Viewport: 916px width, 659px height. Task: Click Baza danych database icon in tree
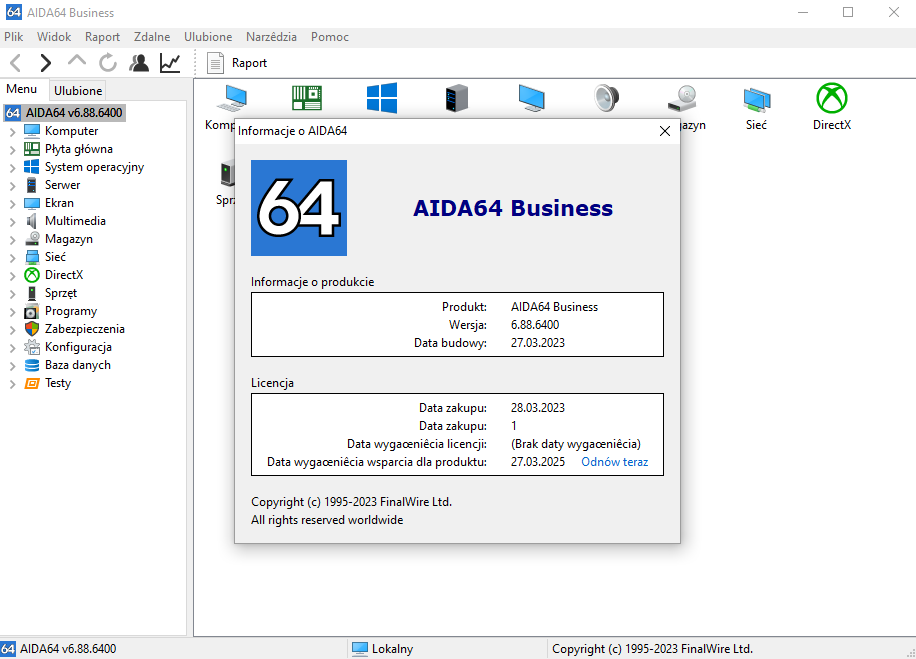pos(32,365)
